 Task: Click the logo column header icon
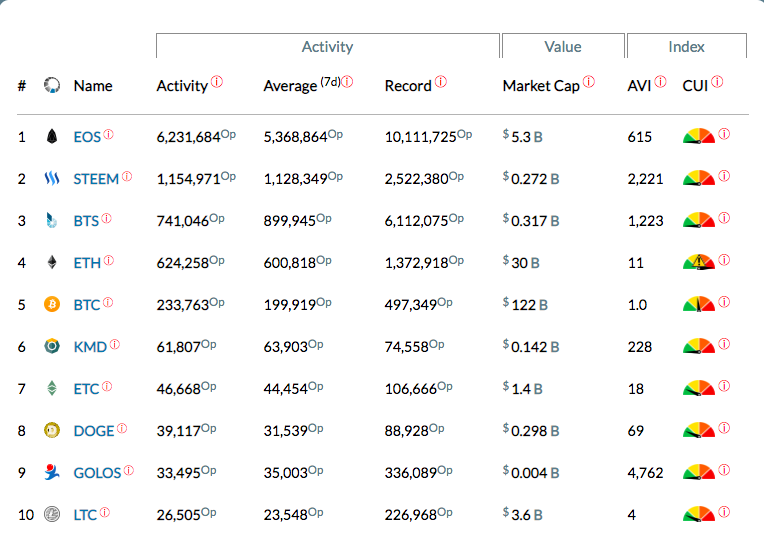[x=52, y=85]
